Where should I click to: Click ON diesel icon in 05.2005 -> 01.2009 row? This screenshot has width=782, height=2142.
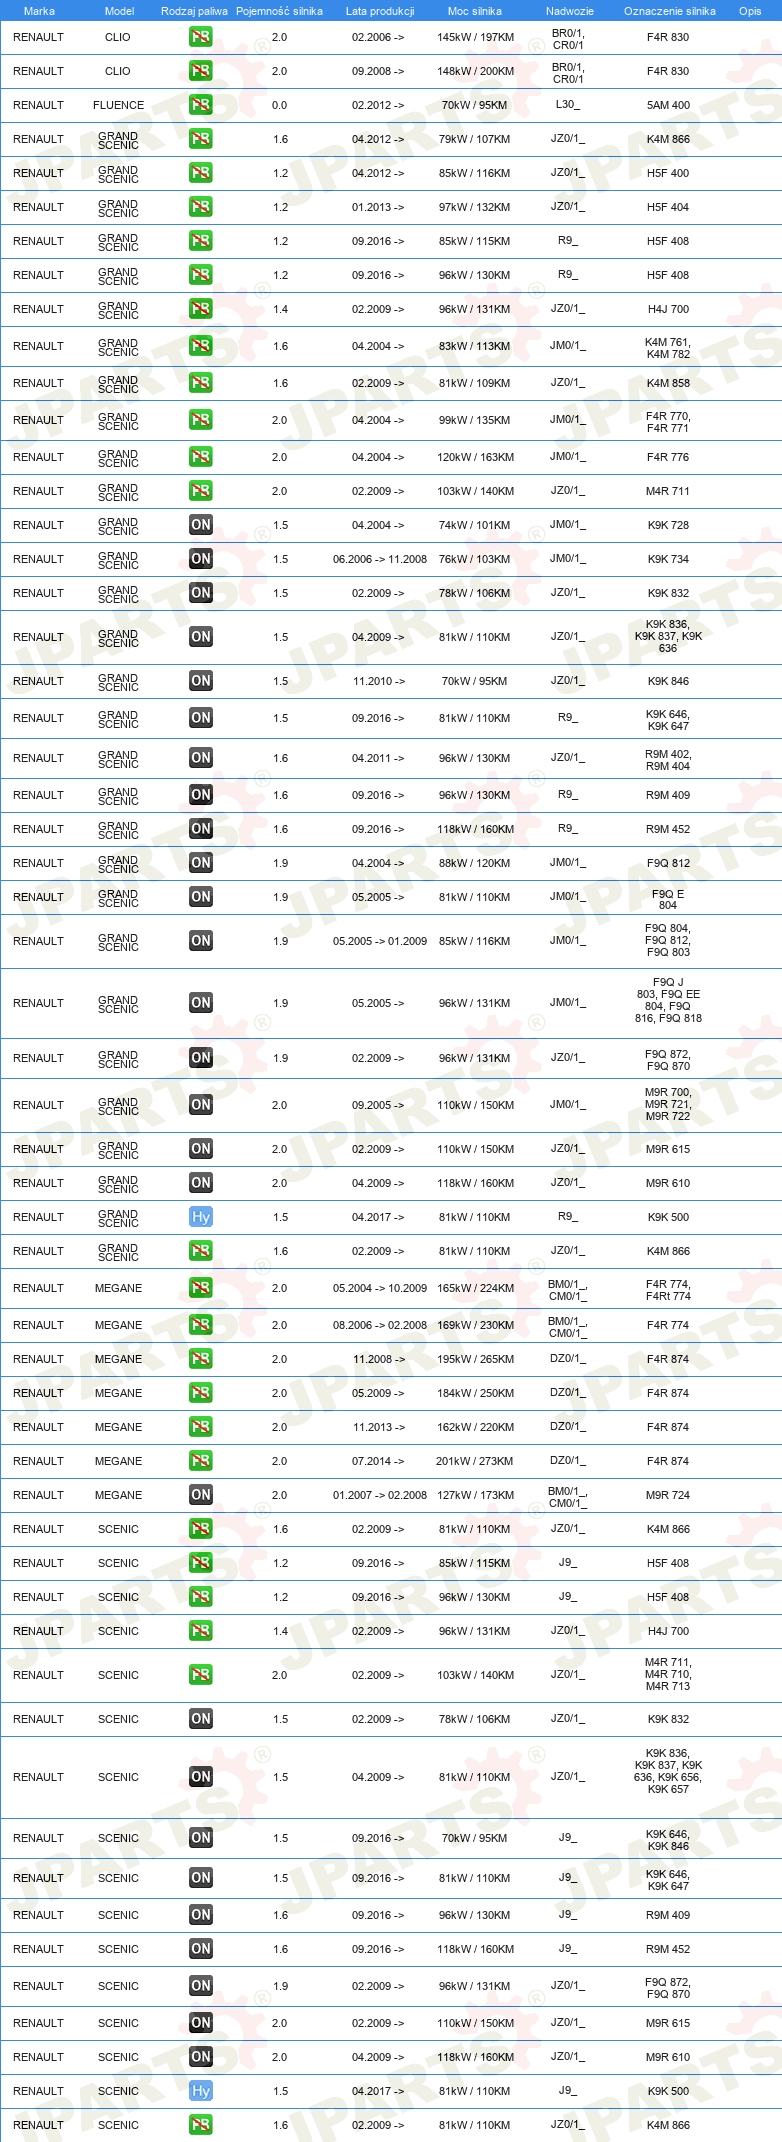[x=200, y=941]
